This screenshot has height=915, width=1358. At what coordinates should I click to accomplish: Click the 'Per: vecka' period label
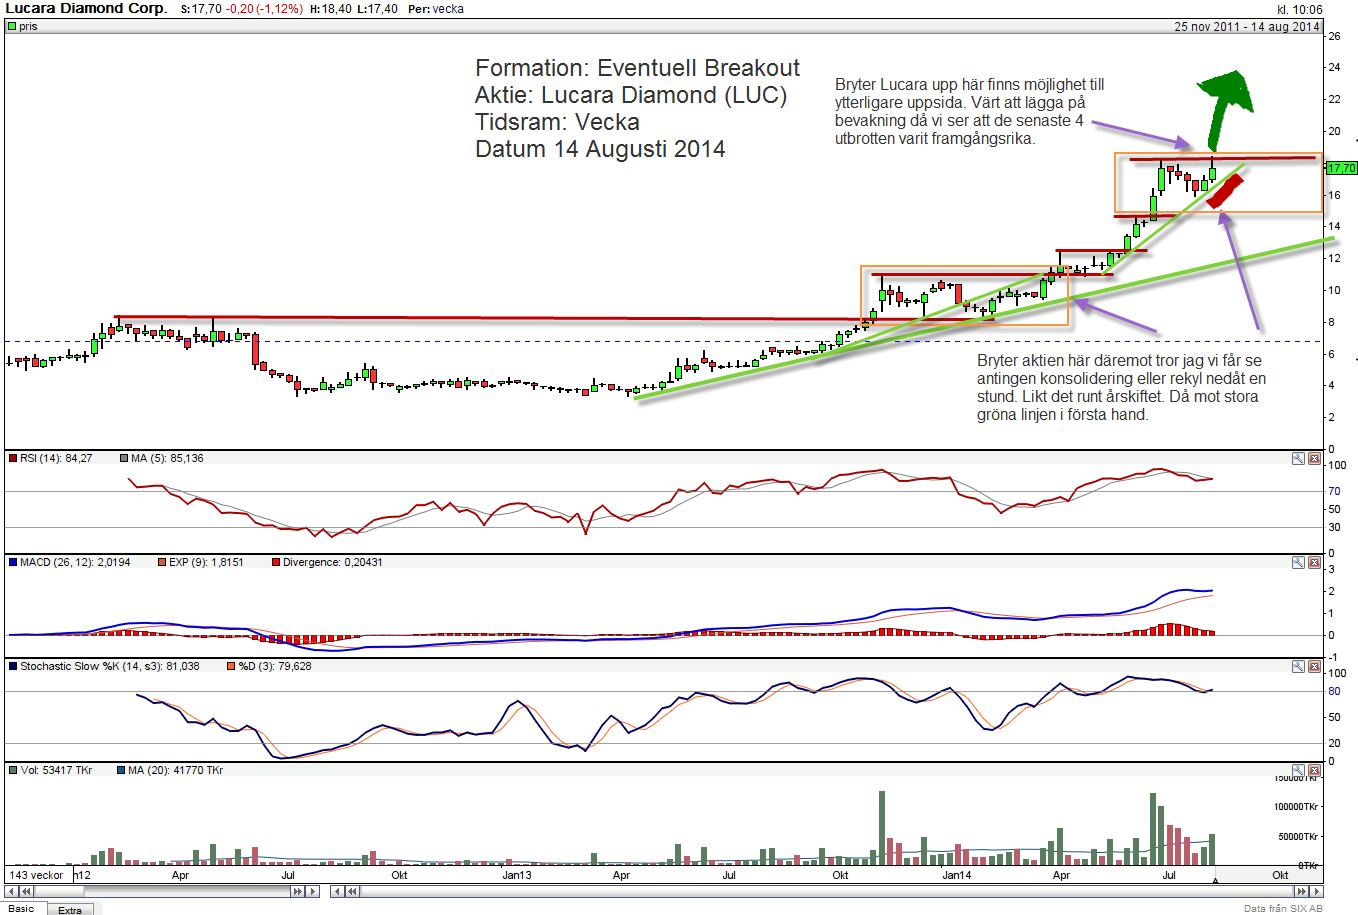coord(435,9)
